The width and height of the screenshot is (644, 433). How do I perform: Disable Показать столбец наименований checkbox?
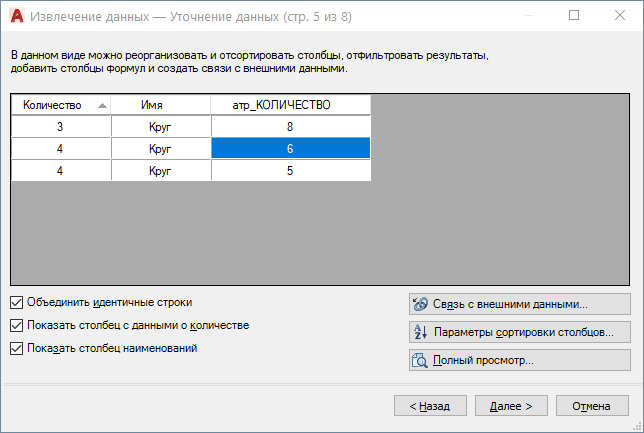pos(16,349)
